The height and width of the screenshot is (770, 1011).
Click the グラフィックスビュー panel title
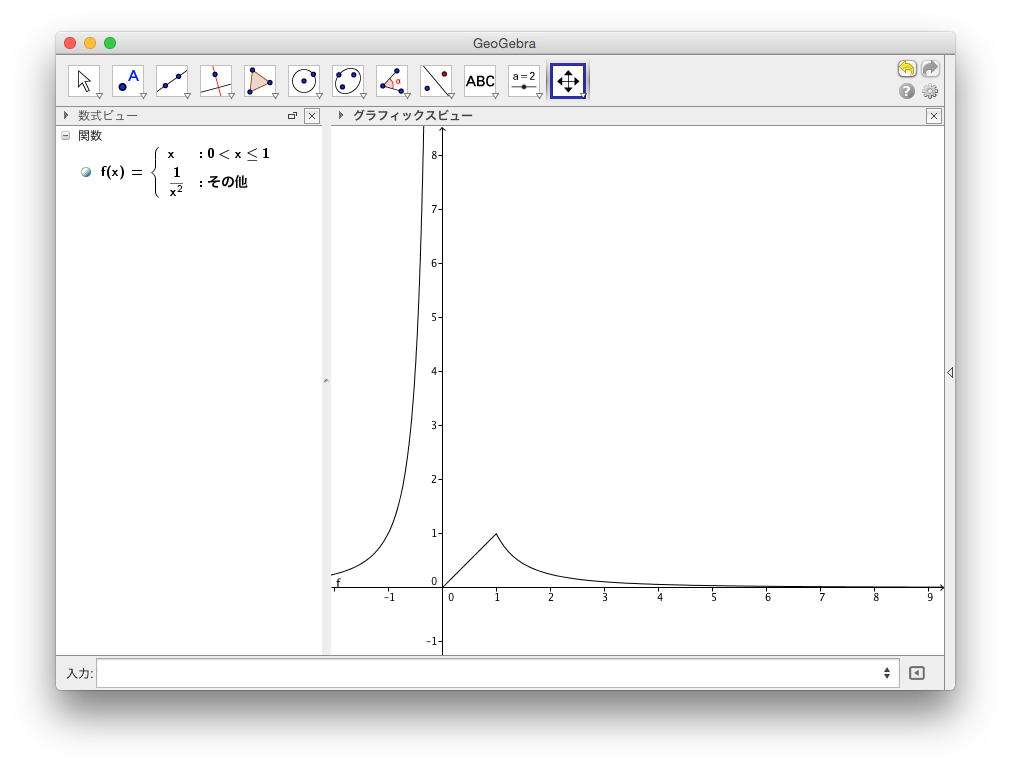(413, 115)
